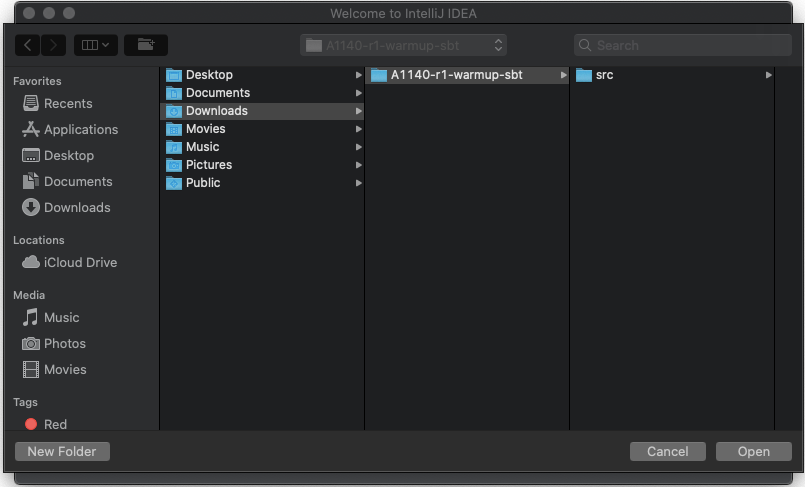Open Recents in the sidebar
This screenshot has height=487, width=805.
click(67, 103)
